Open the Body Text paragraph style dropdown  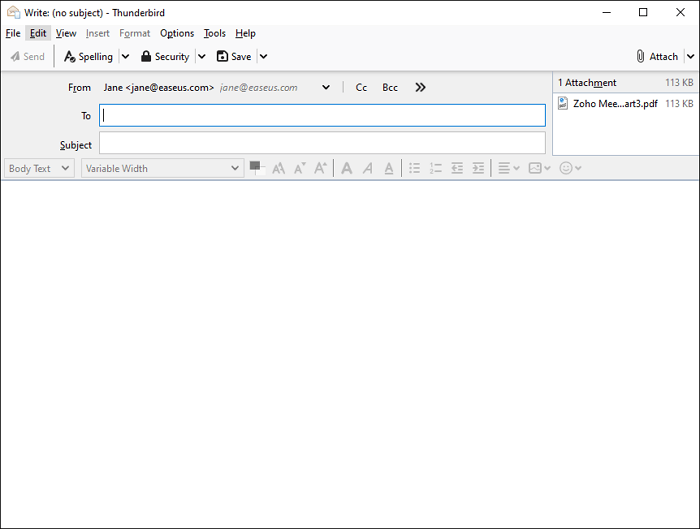(39, 168)
